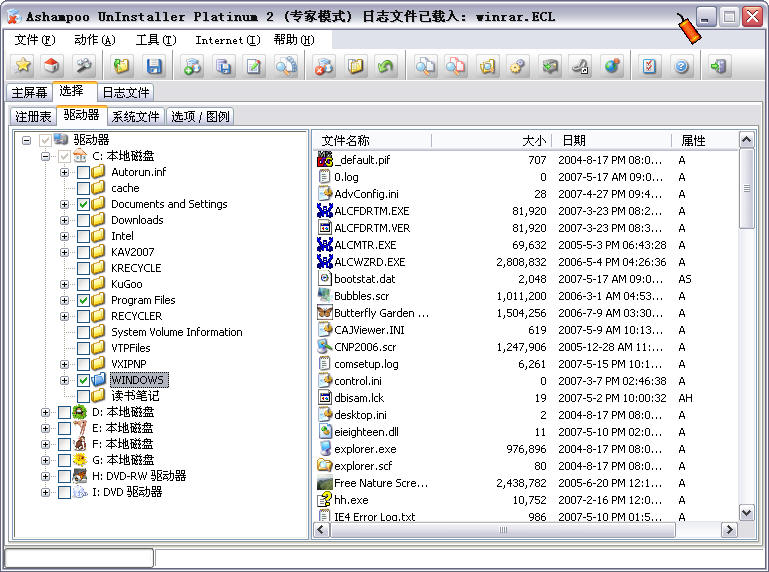Image resolution: width=769 pixels, height=572 pixels.
Task: Click the hh.exe help file icon
Action: (x=325, y=500)
